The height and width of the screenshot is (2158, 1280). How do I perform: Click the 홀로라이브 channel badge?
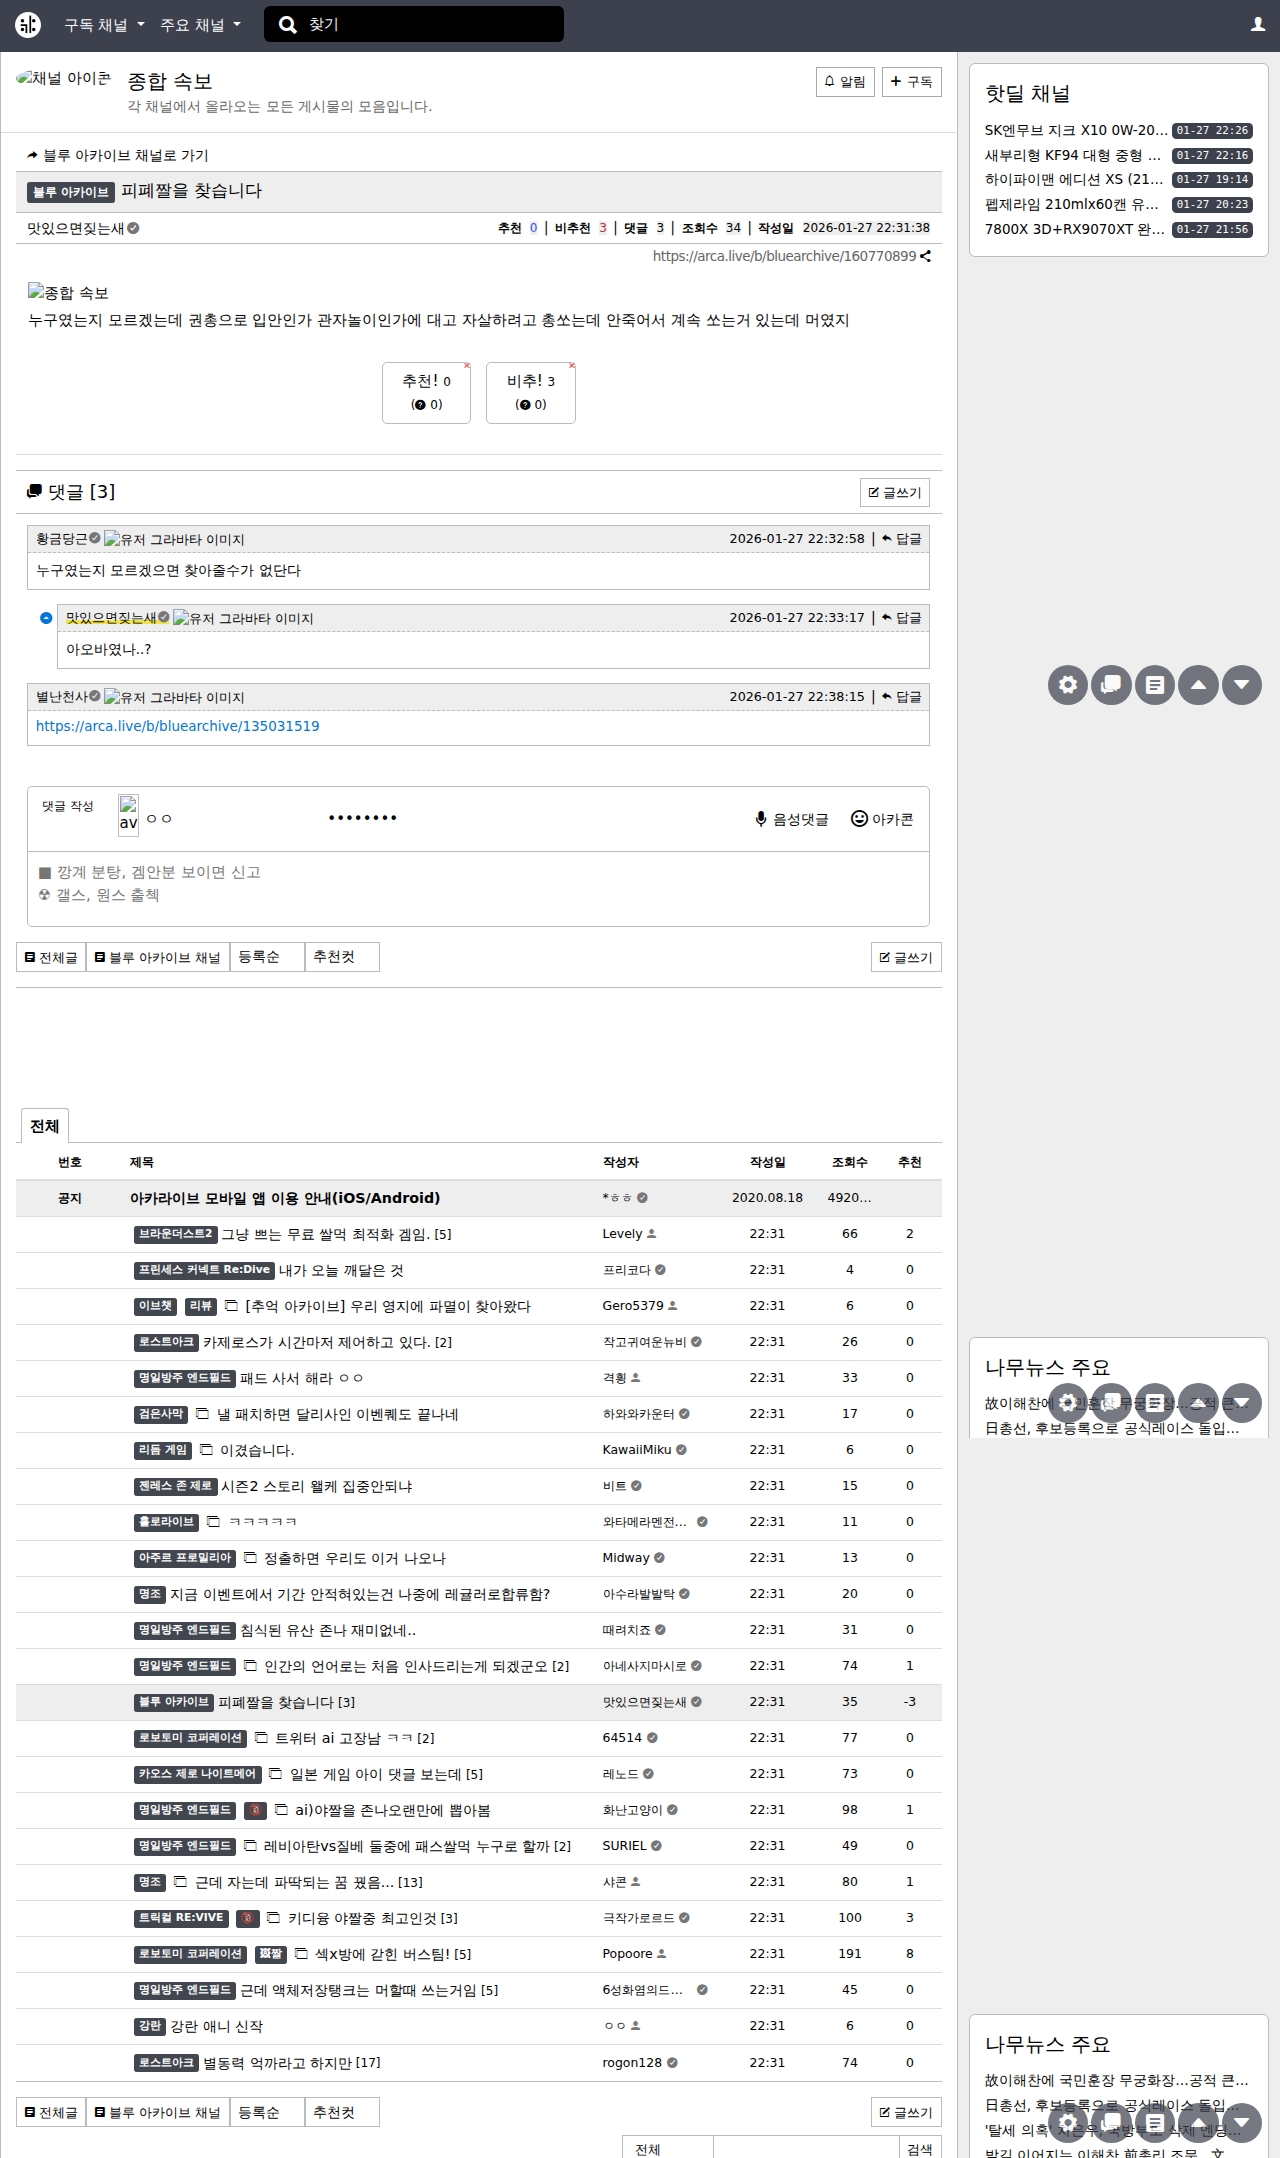[166, 1522]
